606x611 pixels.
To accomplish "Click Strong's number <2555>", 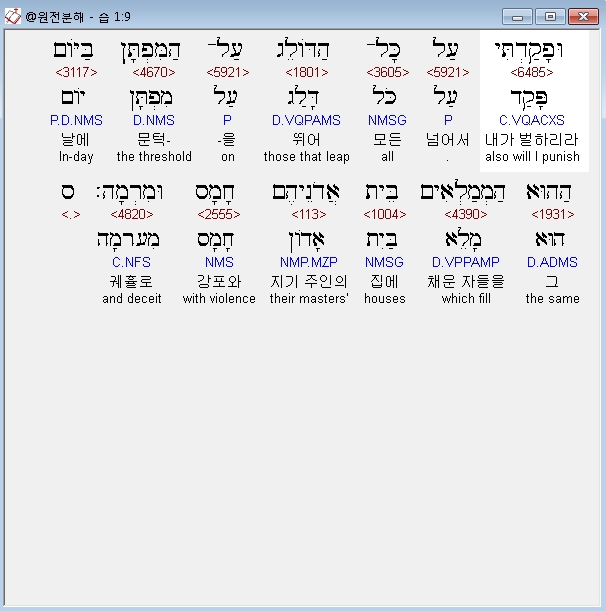I will 219,214.
